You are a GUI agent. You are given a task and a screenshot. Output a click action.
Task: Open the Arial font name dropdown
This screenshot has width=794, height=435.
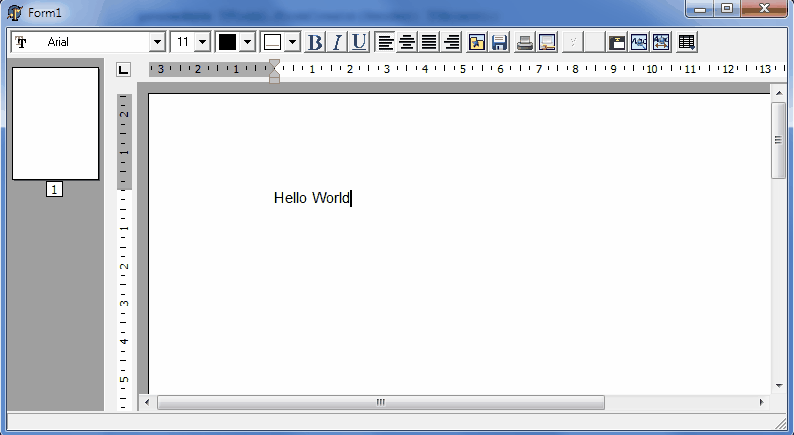coord(157,42)
